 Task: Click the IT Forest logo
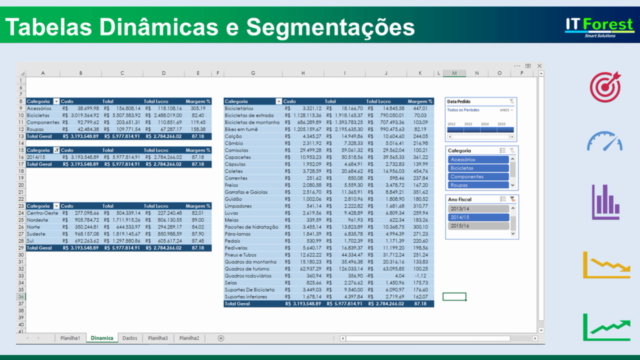(x=599, y=27)
